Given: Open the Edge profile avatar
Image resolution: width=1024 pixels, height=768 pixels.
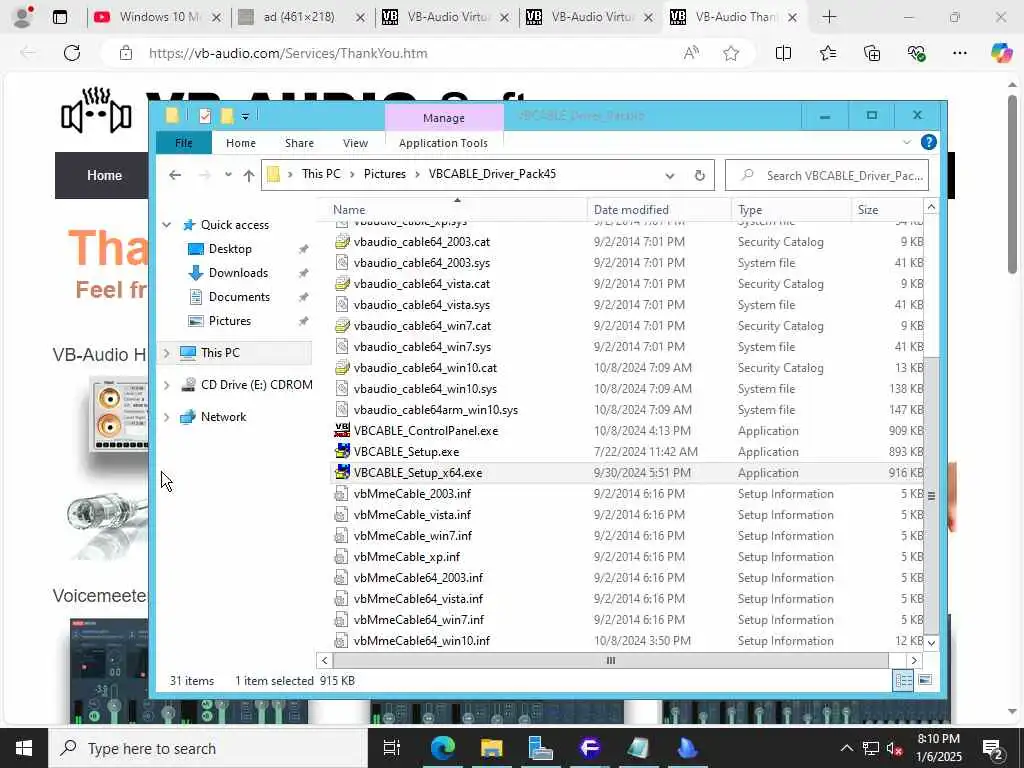Looking at the screenshot, I should 23,17.
